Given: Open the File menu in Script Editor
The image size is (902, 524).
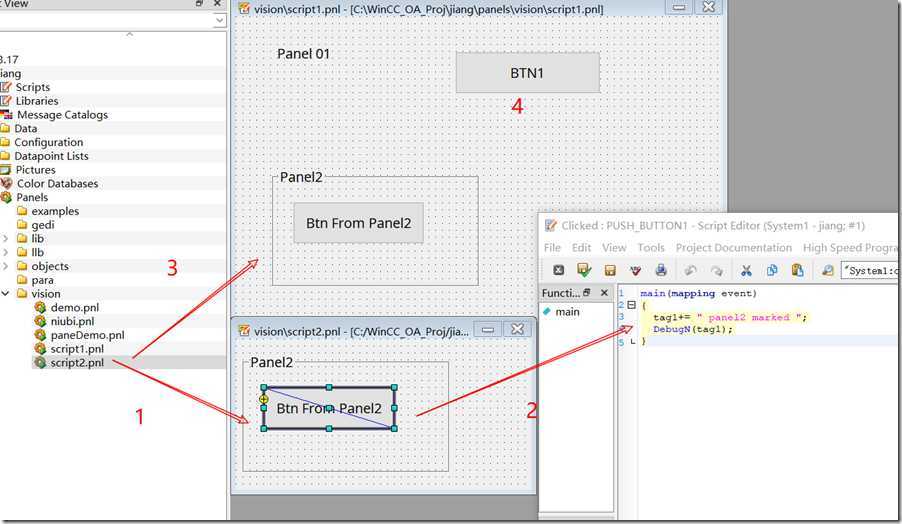Looking at the screenshot, I should (x=552, y=247).
